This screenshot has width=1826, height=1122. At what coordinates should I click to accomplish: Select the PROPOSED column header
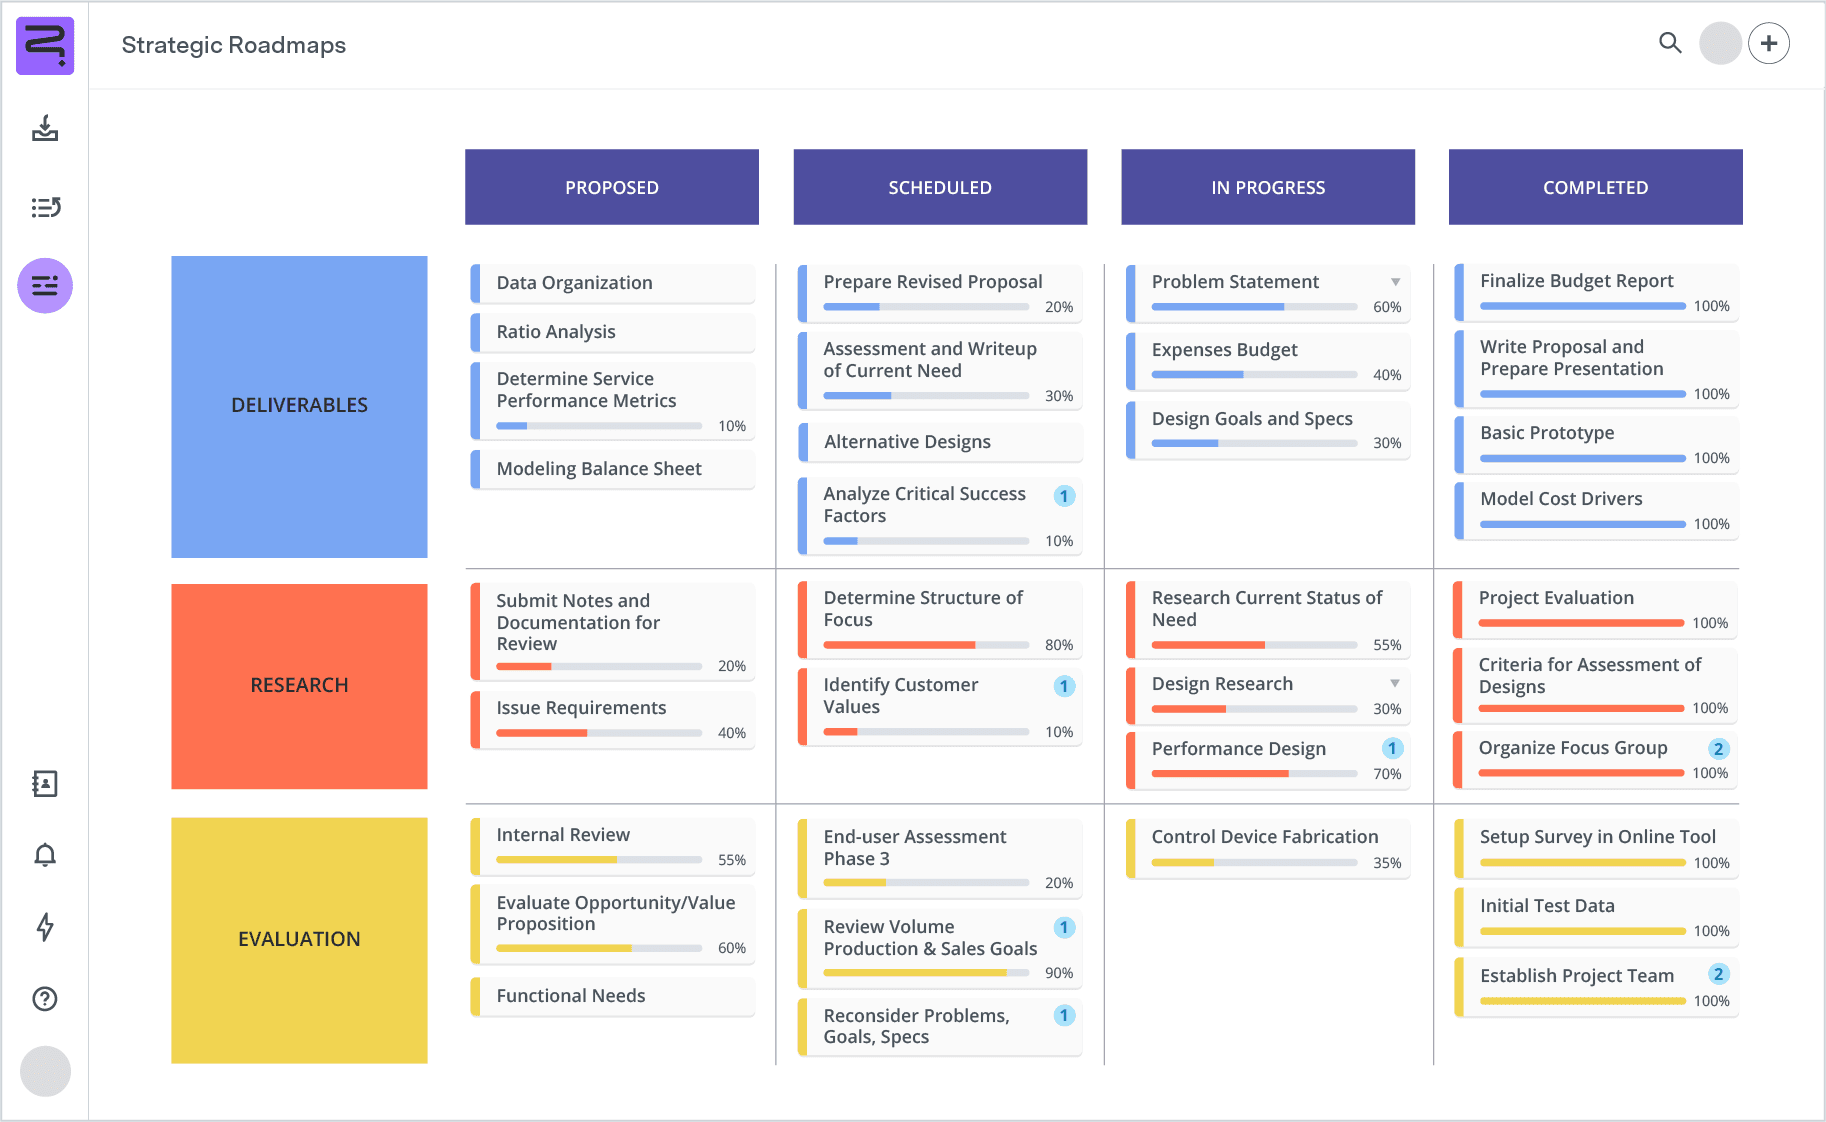(x=611, y=187)
